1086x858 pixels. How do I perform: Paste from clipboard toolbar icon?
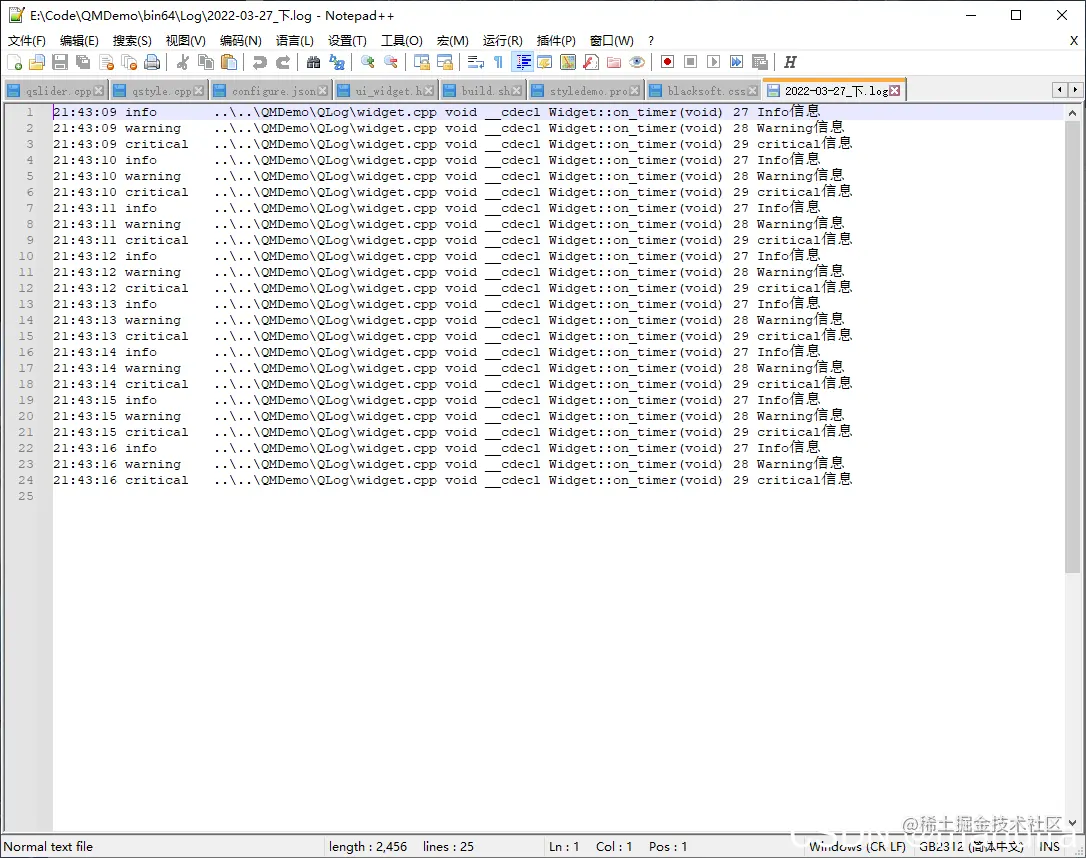point(229,62)
